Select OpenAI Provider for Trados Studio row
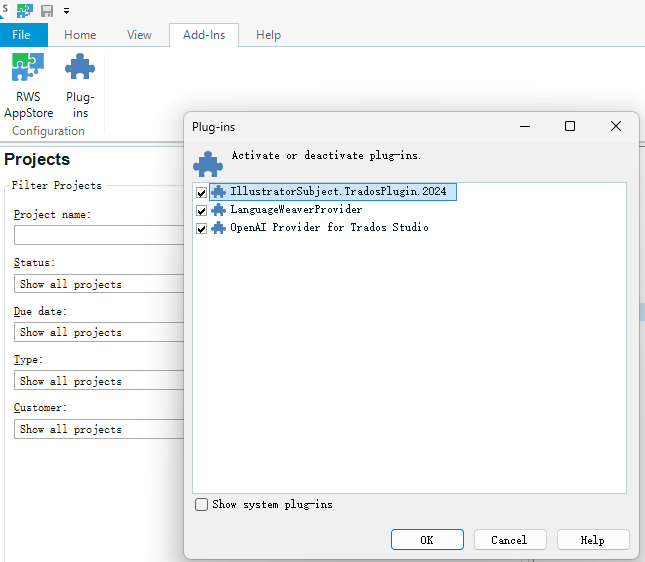 click(x=329, y=228)
